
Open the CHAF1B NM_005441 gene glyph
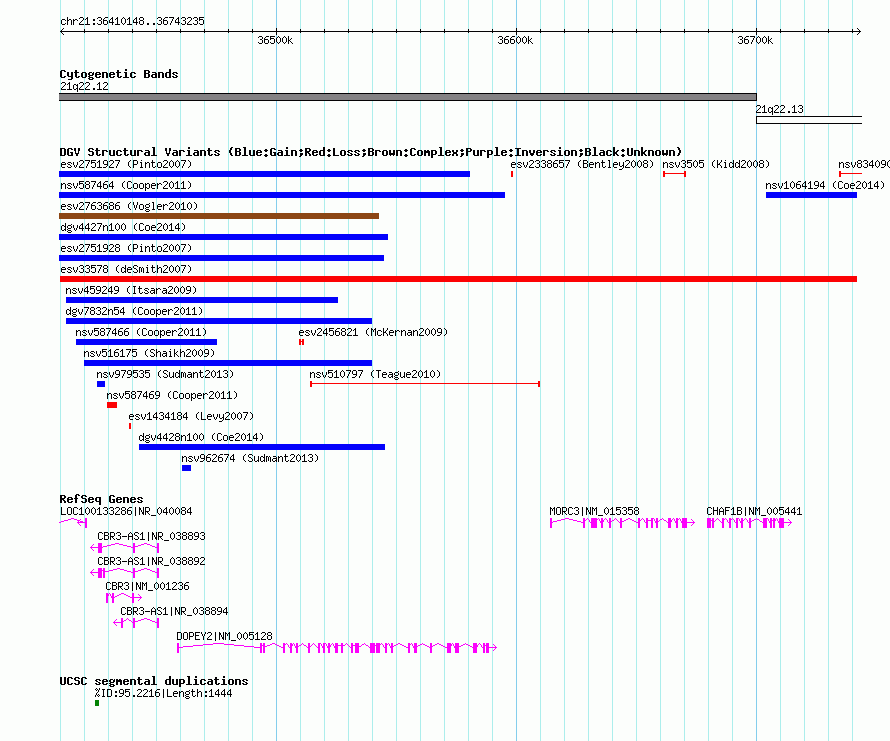pyautogui.click(x=749, y=523)
